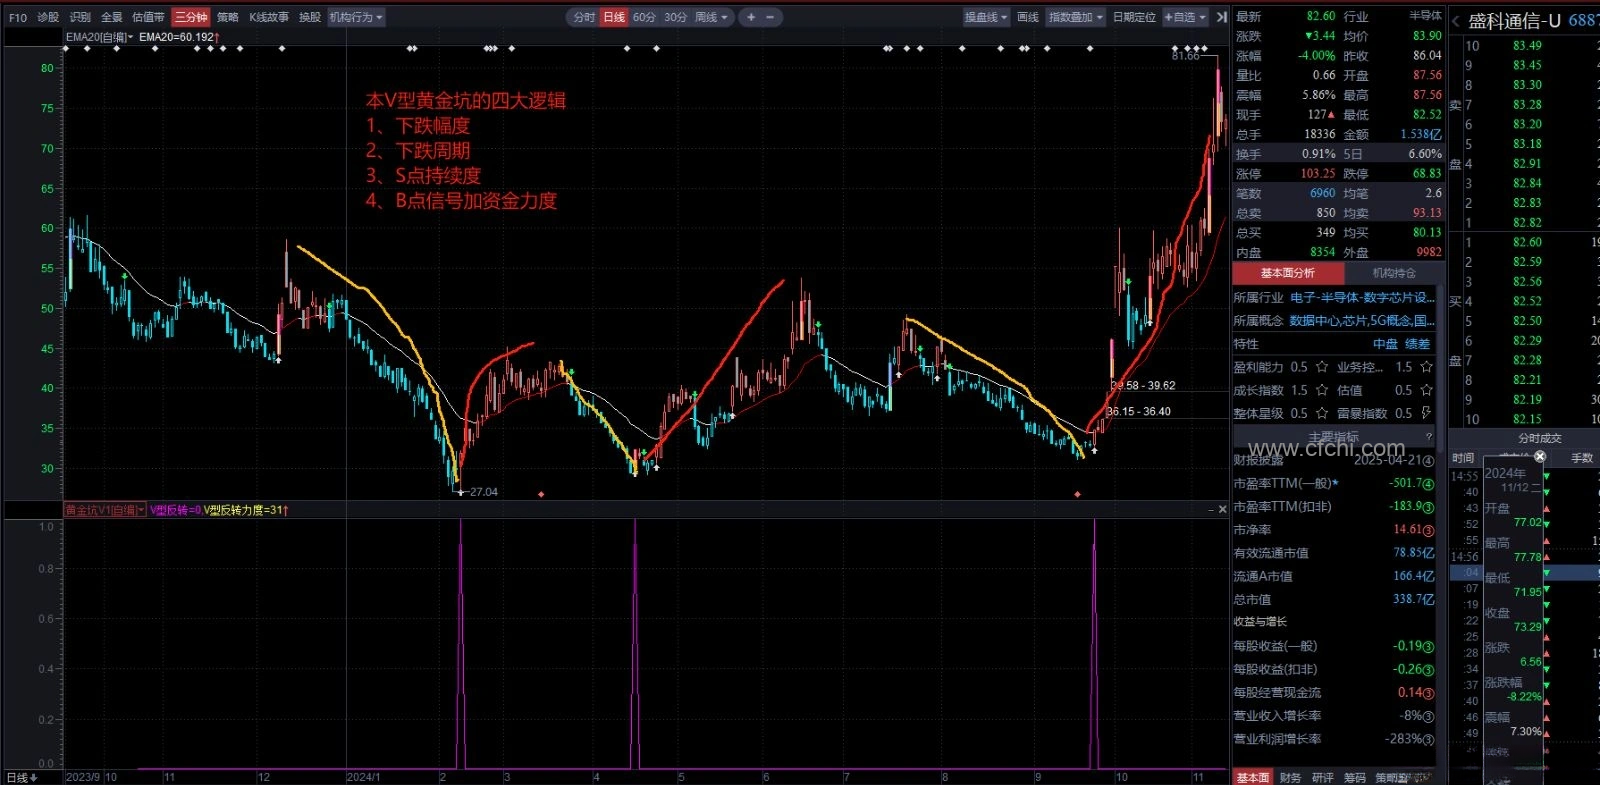Click circled 4 beside 市盈率TTM(一般) value
The height and width of the screenshot is (785, 1600).
pyautogui.click(x=1428, y=484)
